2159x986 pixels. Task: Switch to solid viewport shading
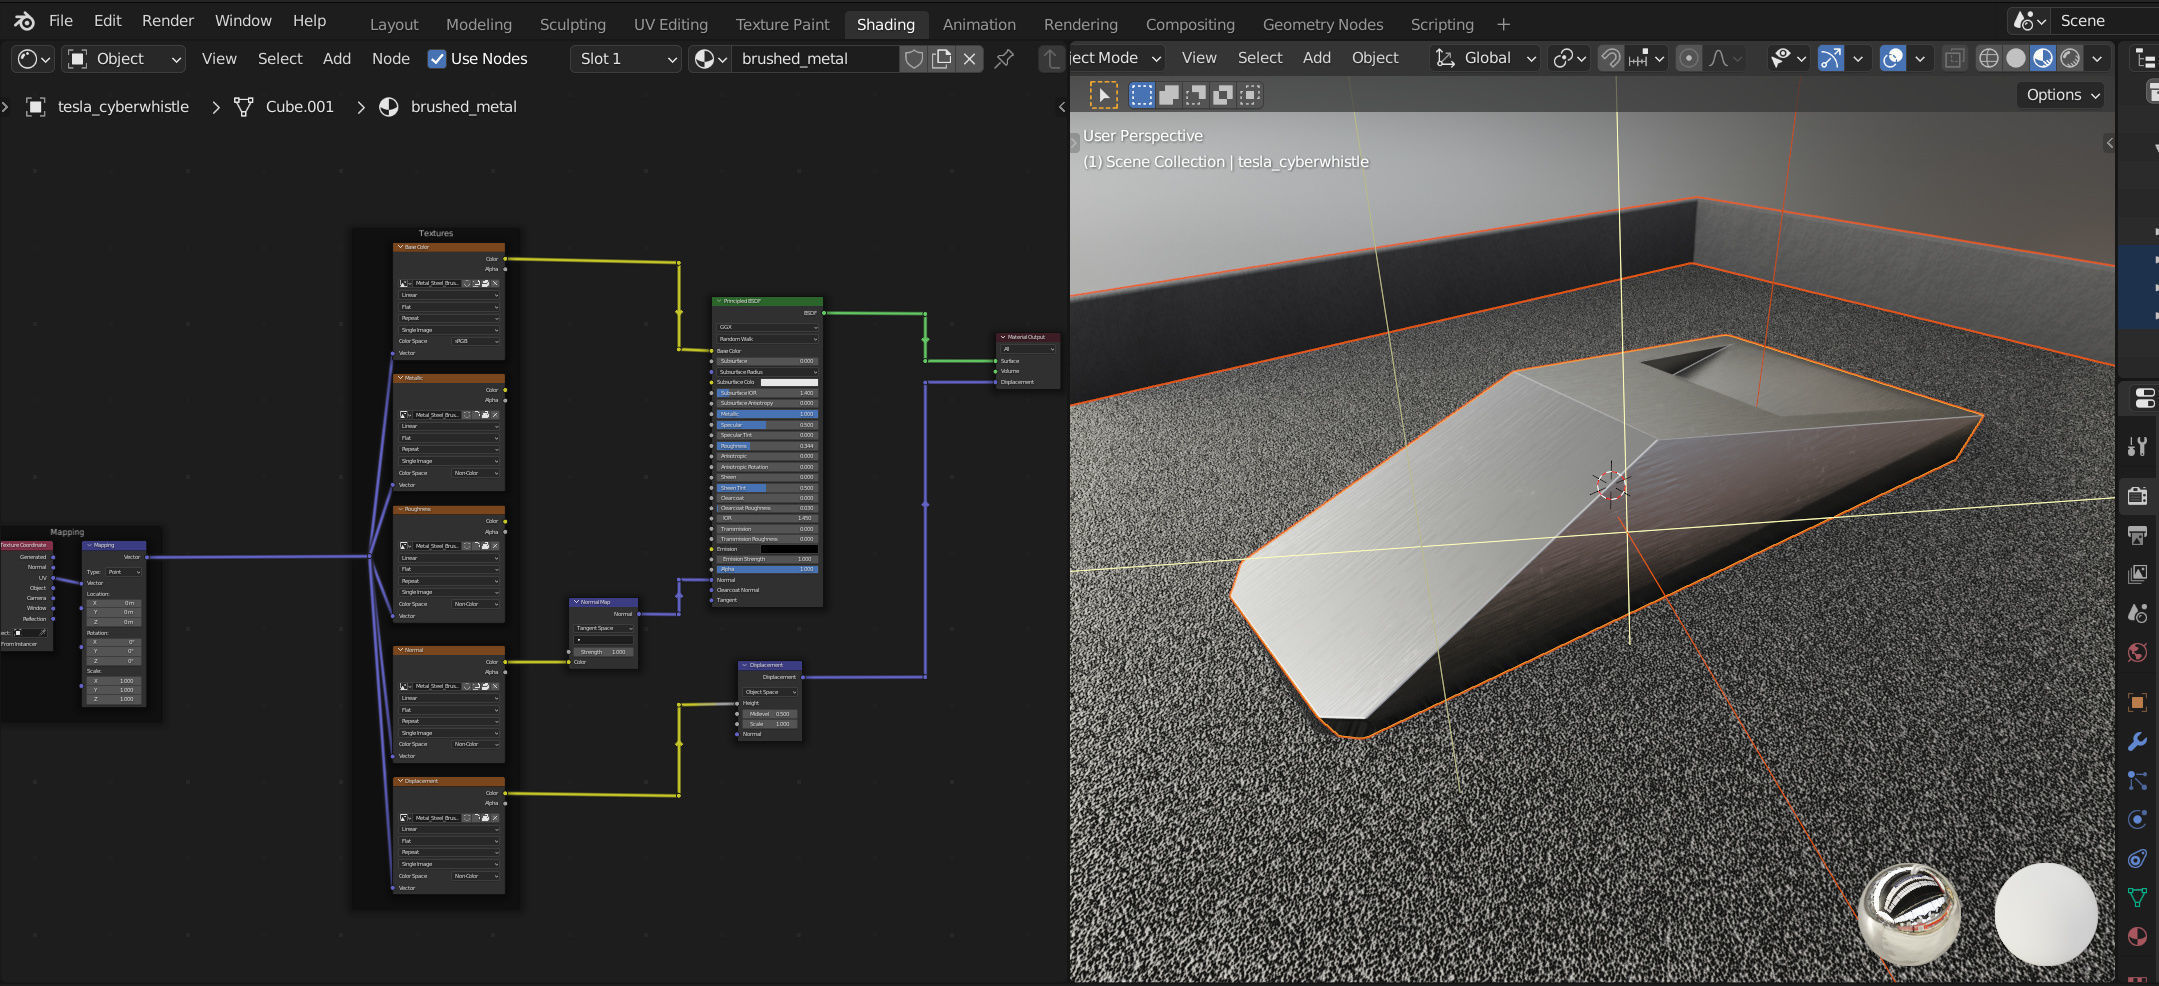pyautogui.click(x=2016, y=58)
